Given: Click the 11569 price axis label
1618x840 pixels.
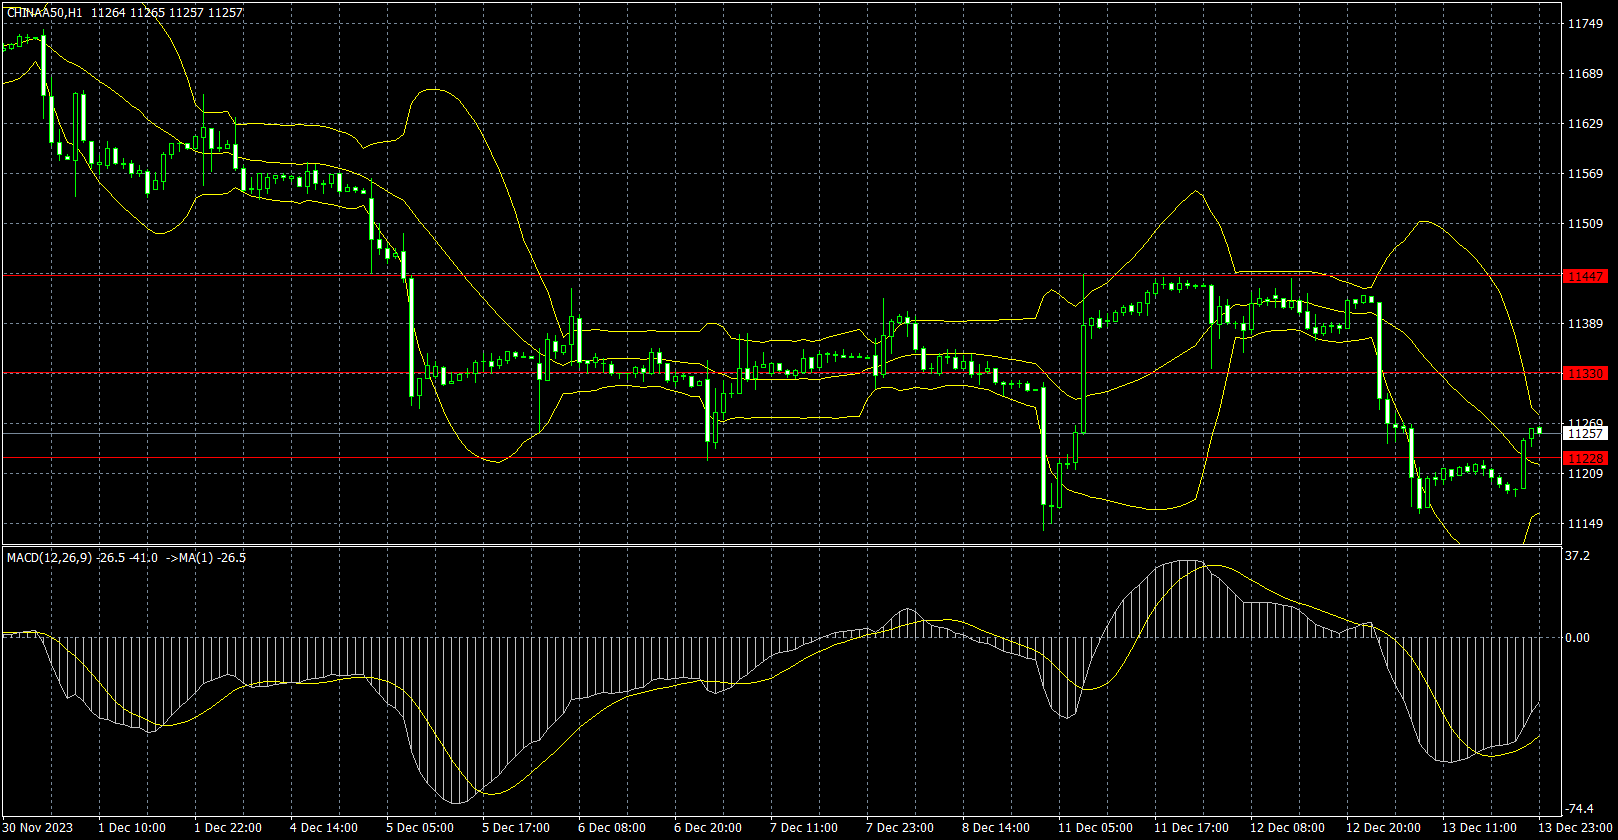Looking at the screenshot, I should (1586, 173).
